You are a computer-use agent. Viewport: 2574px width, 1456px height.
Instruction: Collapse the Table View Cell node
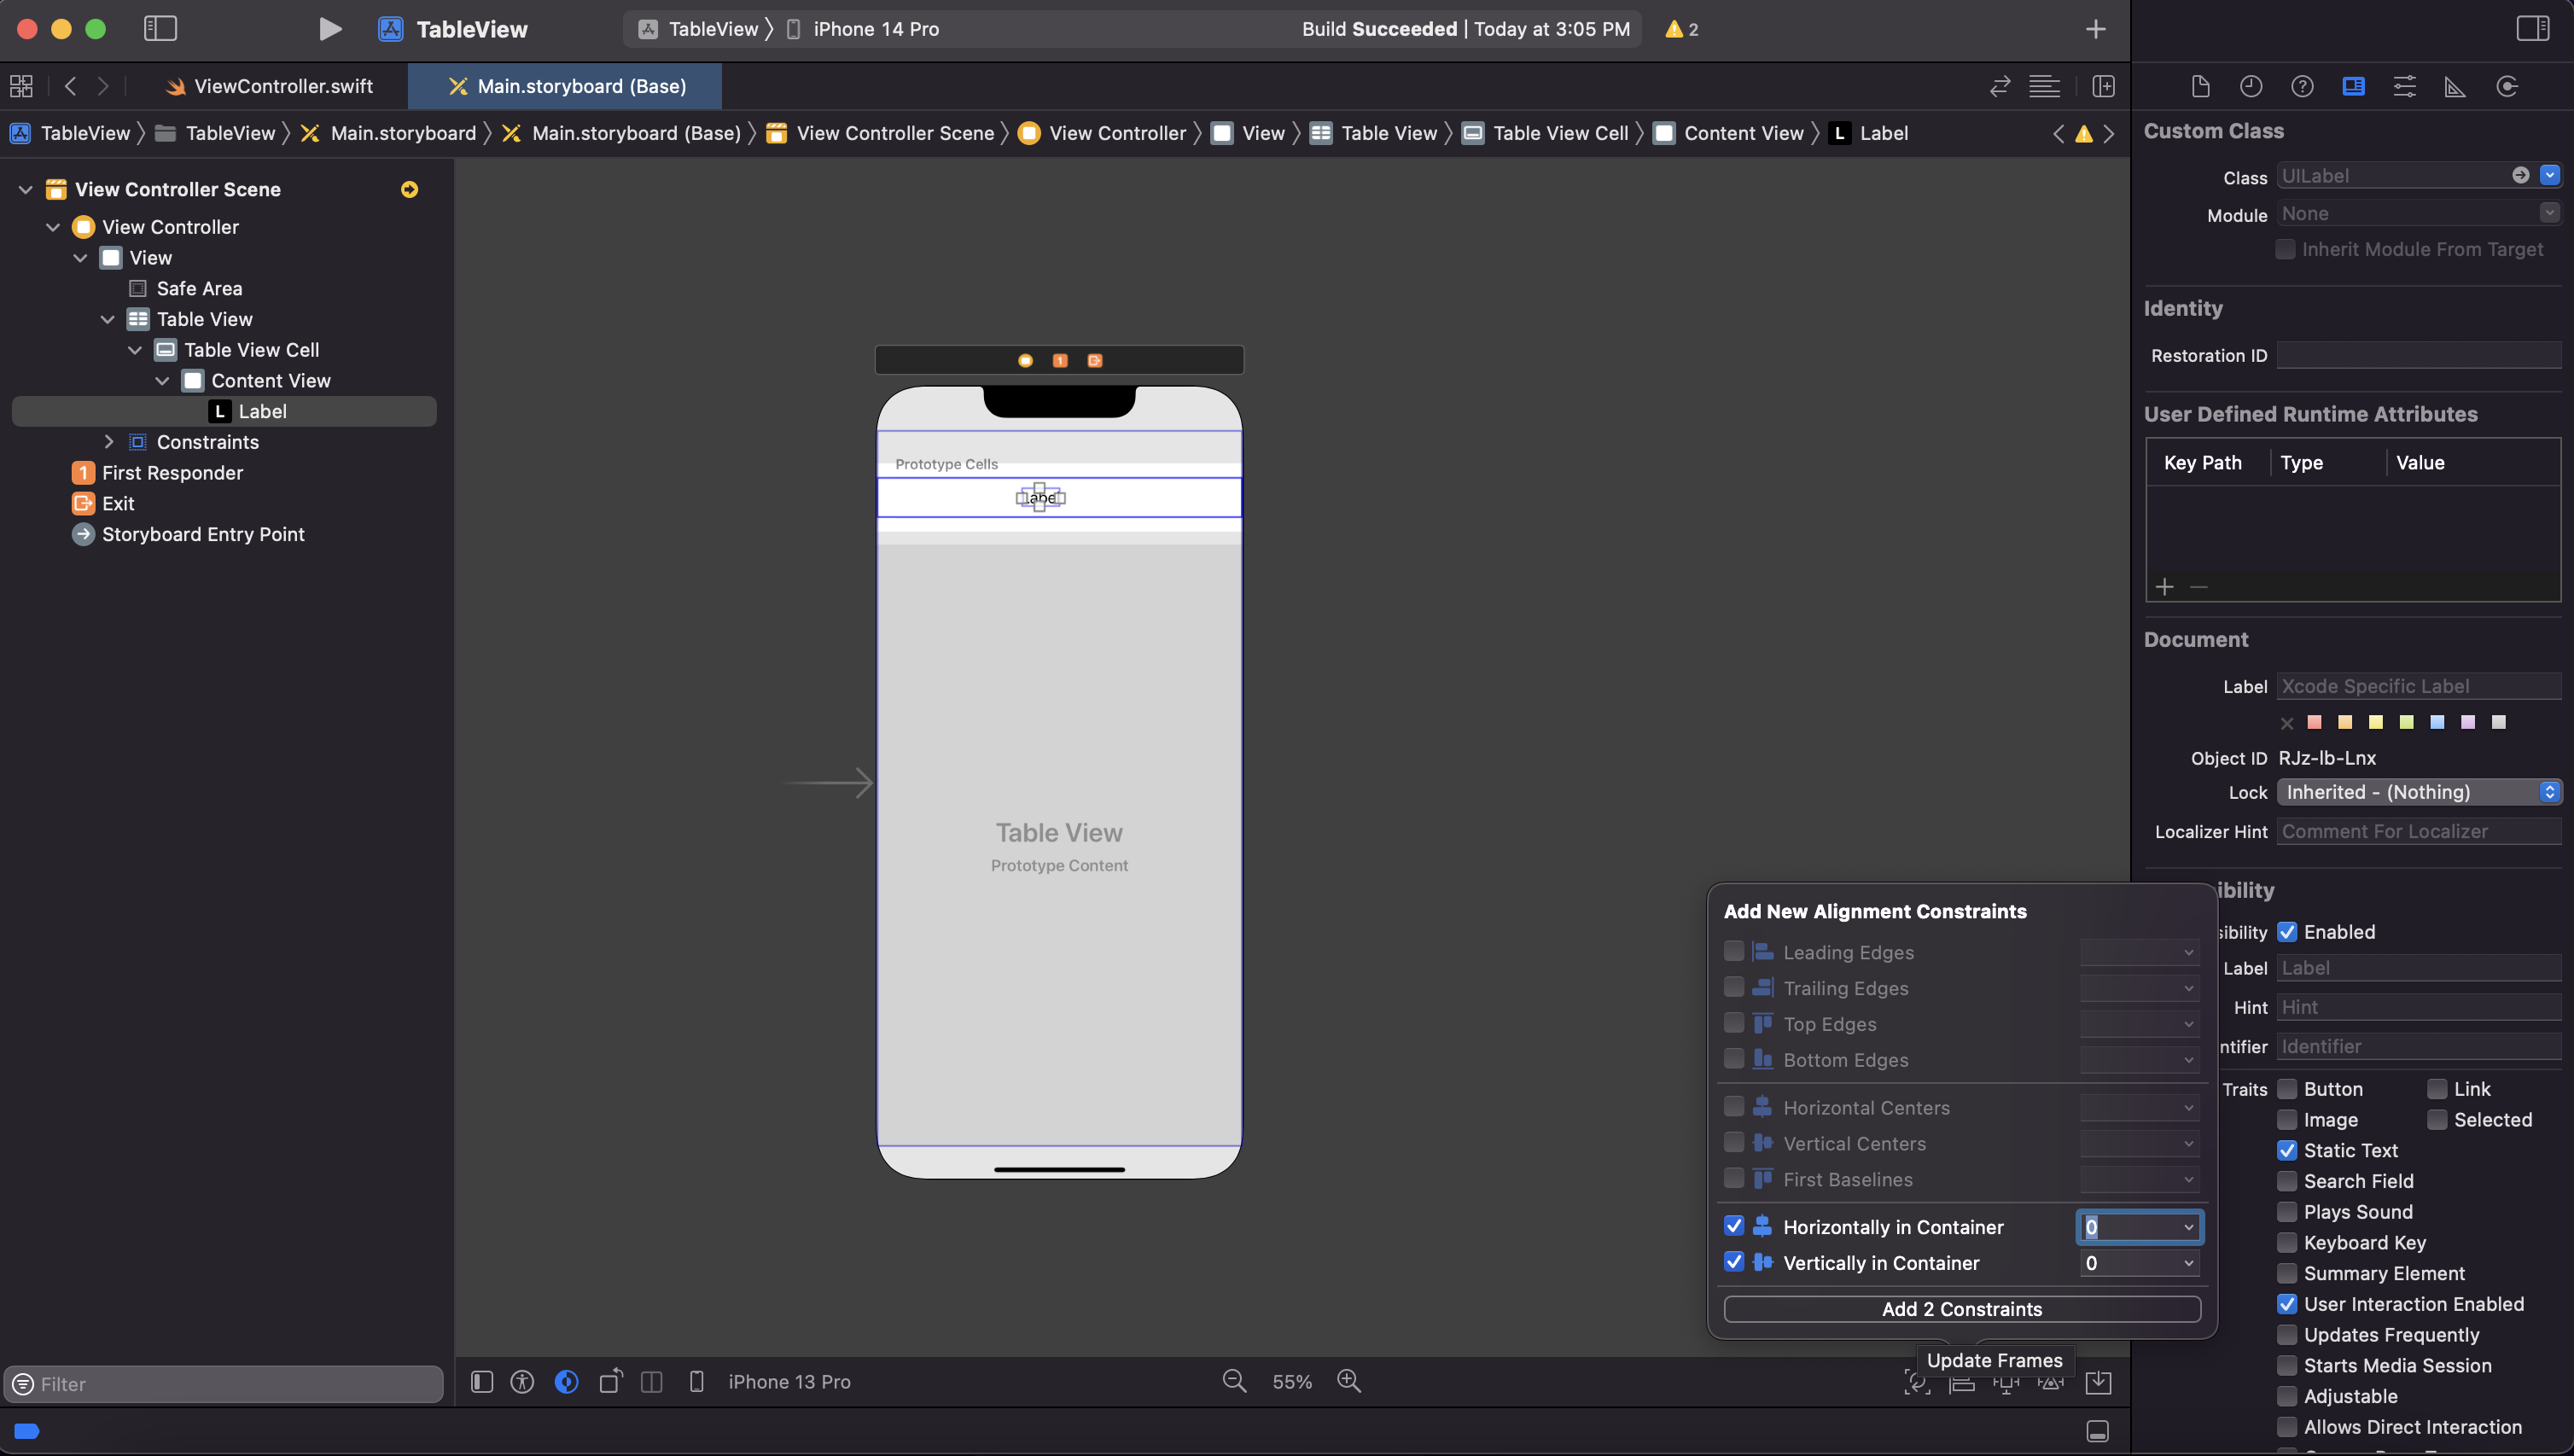135,350
